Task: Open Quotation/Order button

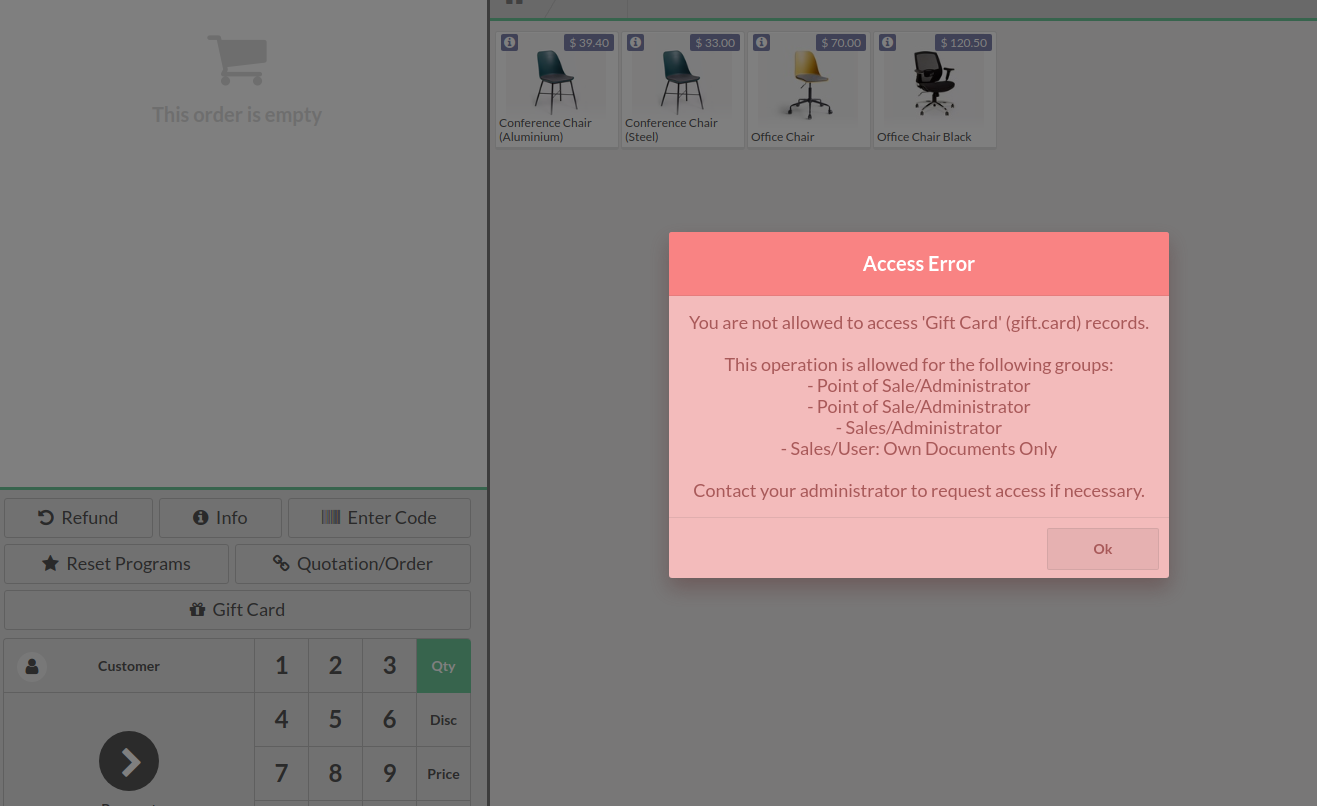Action: click(353, 564)
